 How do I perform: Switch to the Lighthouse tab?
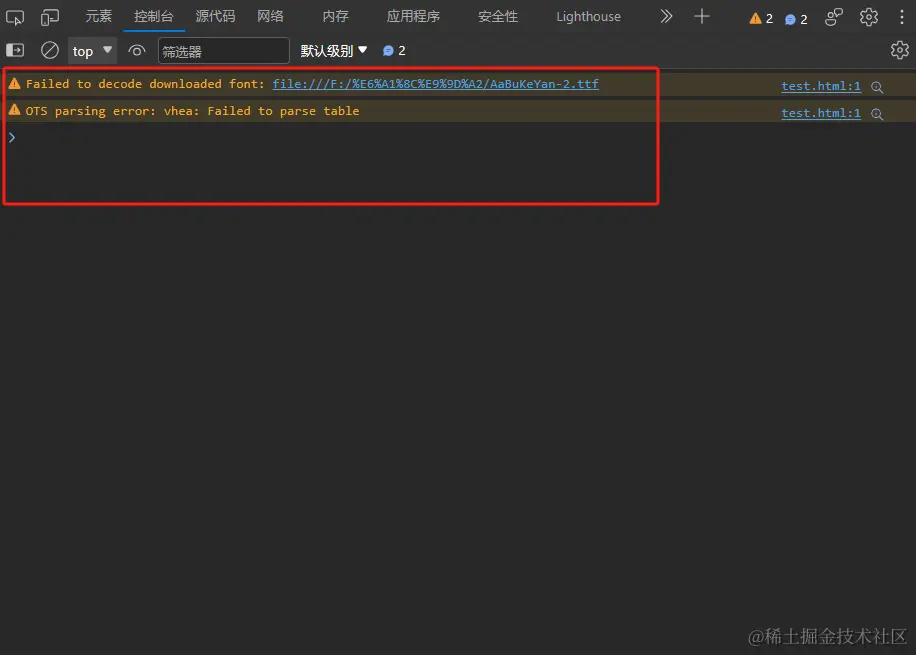(x=588, y=16)
